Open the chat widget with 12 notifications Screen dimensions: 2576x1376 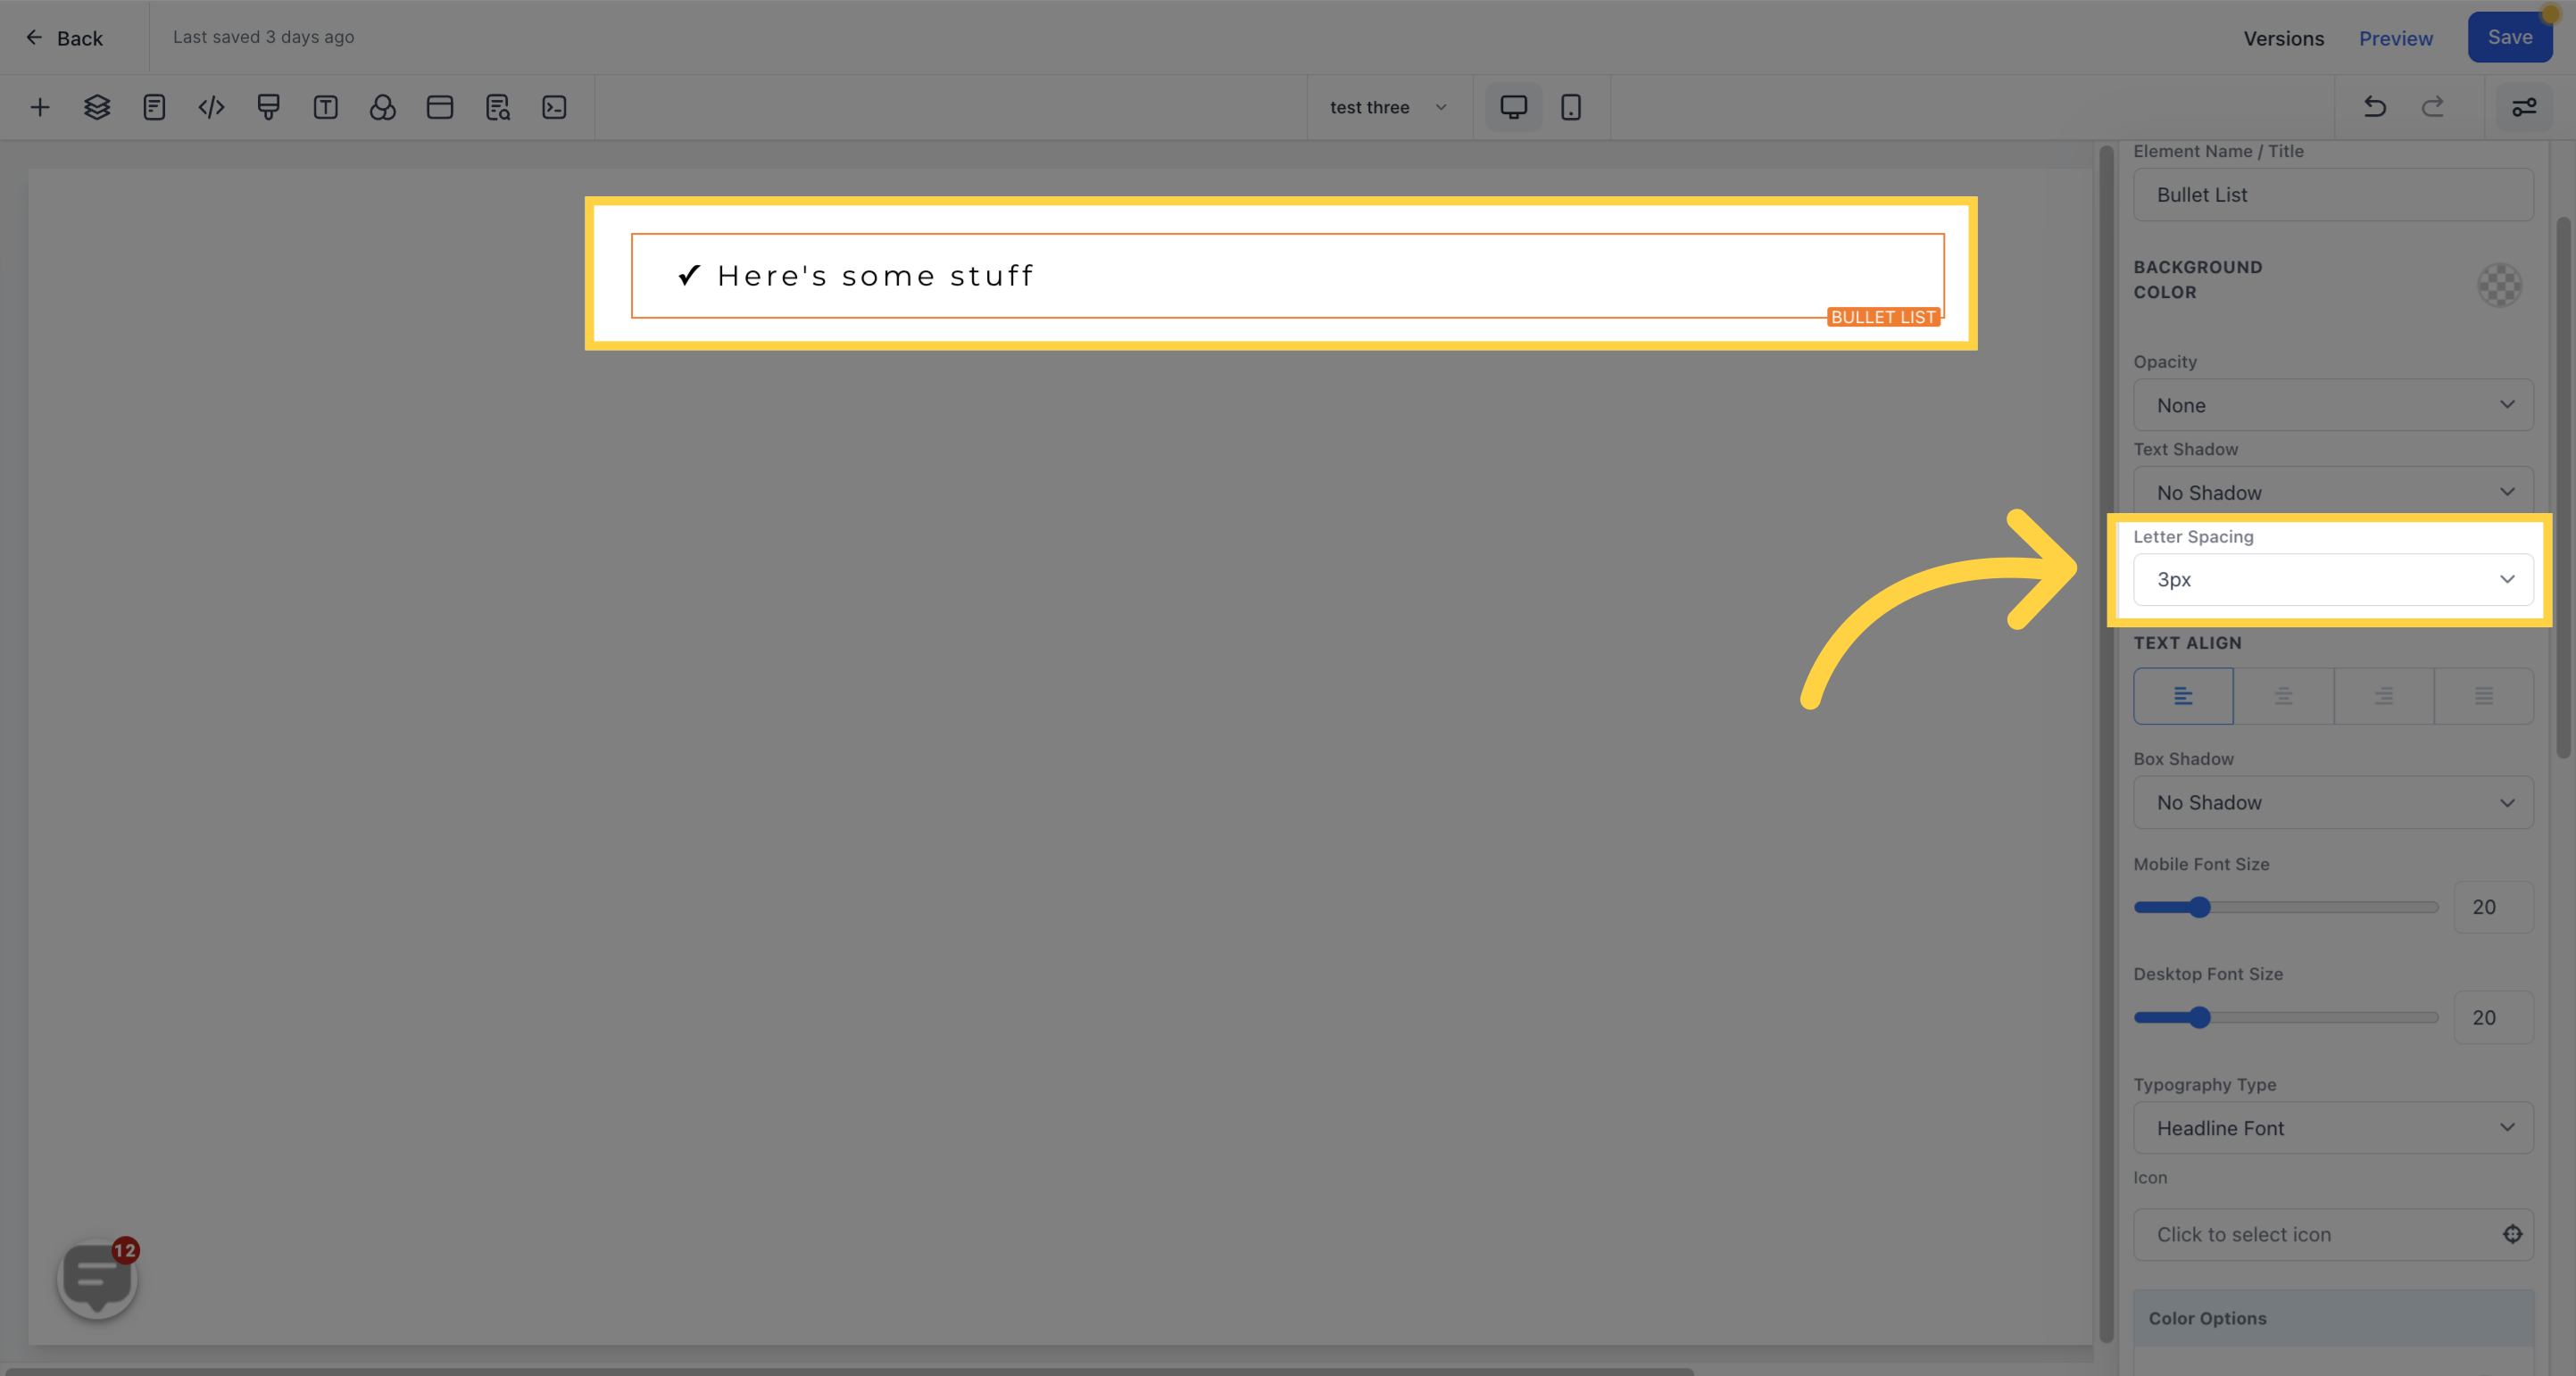[x=98, y=1278]
